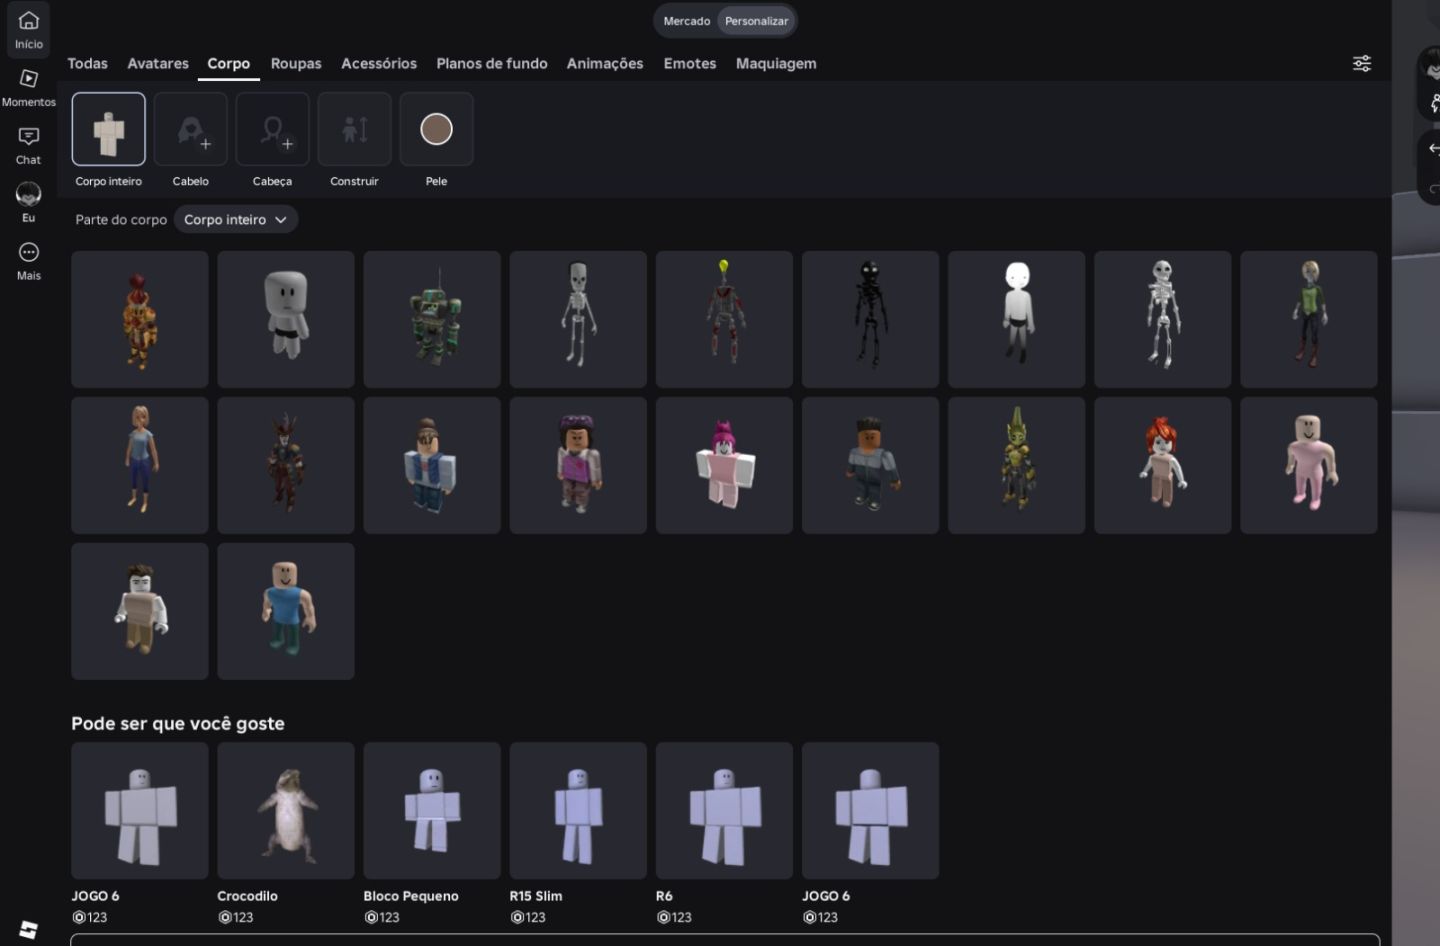Equip the light bulb head body
Image resolution: width=1440 pixels, height=946 pixels.
(724, 319)
